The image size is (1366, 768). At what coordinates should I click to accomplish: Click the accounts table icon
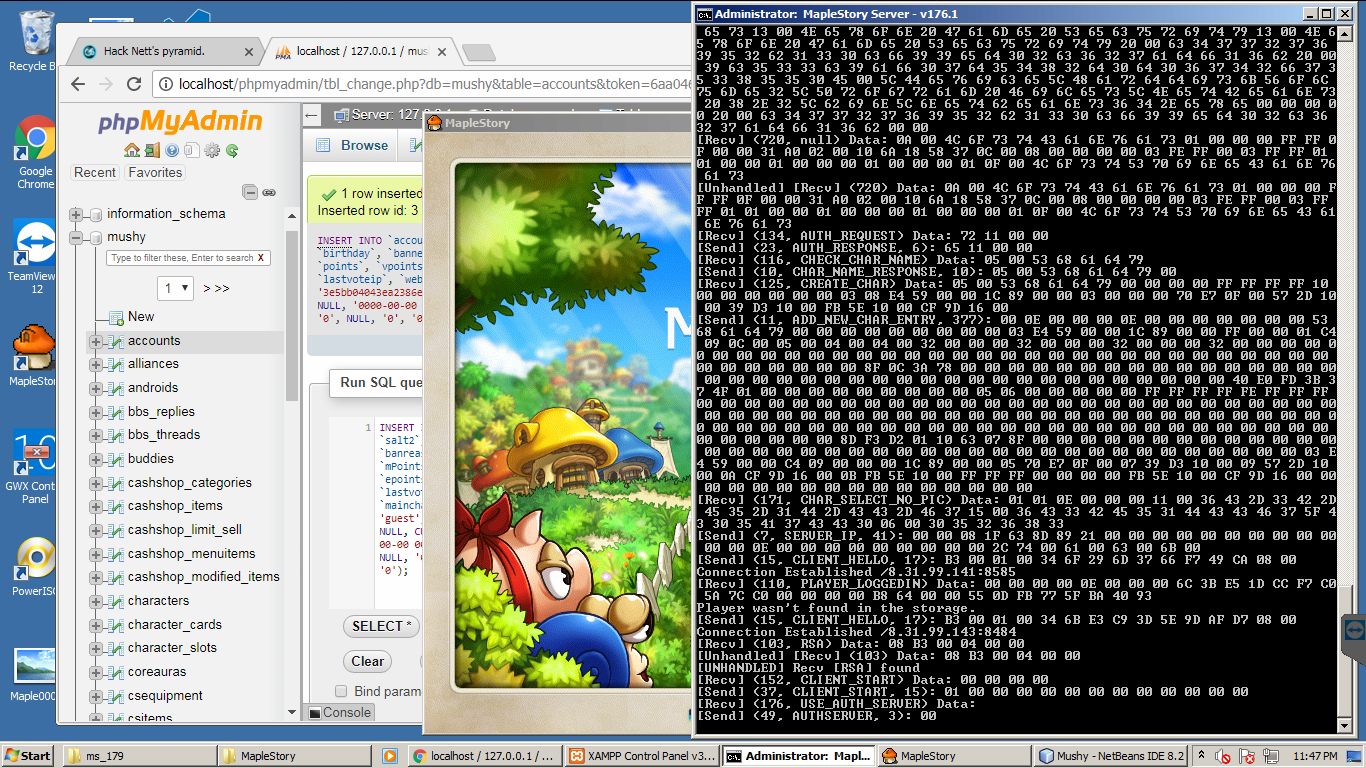(x=116, y=341)
